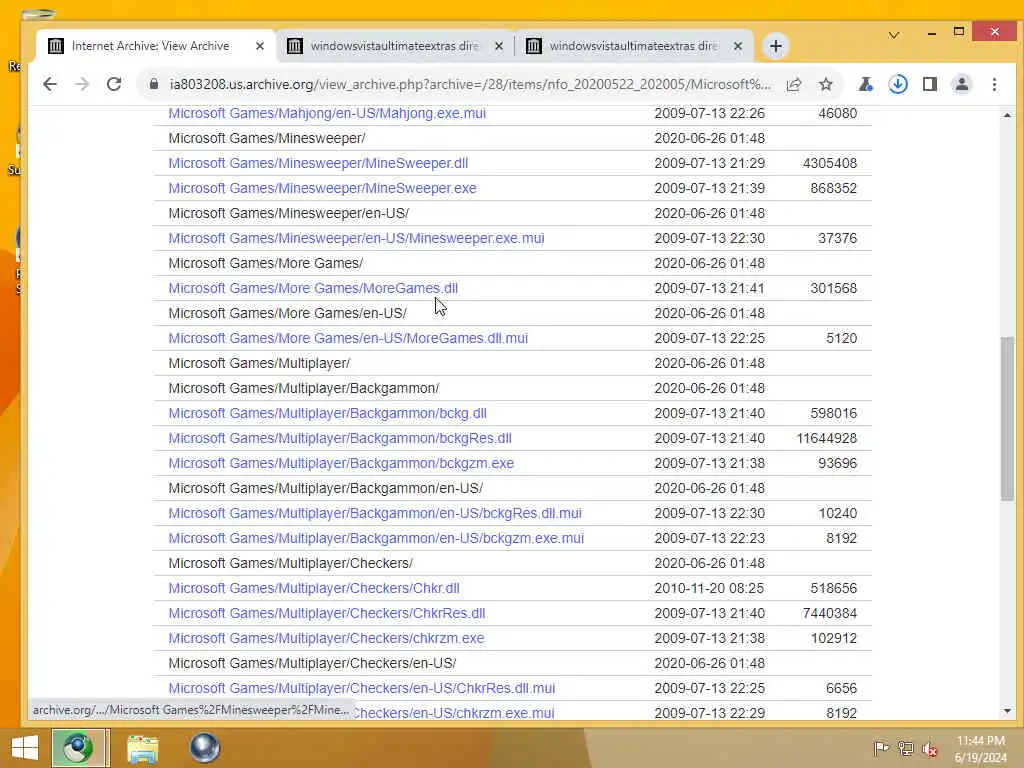Open the en-US/bckgRes.dll.mui link
The image size is (1024, 768).
click(x=375, y=513)
